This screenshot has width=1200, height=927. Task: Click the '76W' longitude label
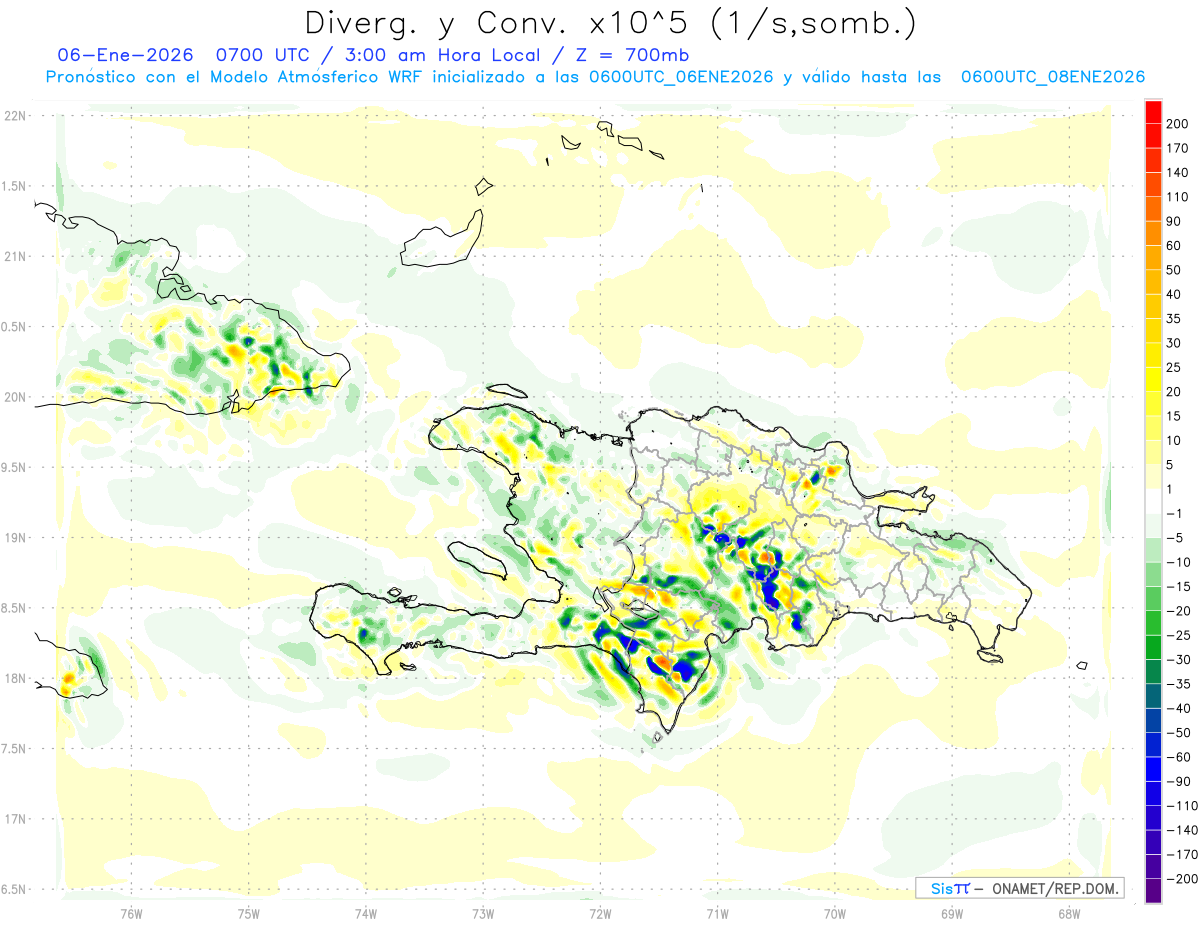(x=131, y=913)
